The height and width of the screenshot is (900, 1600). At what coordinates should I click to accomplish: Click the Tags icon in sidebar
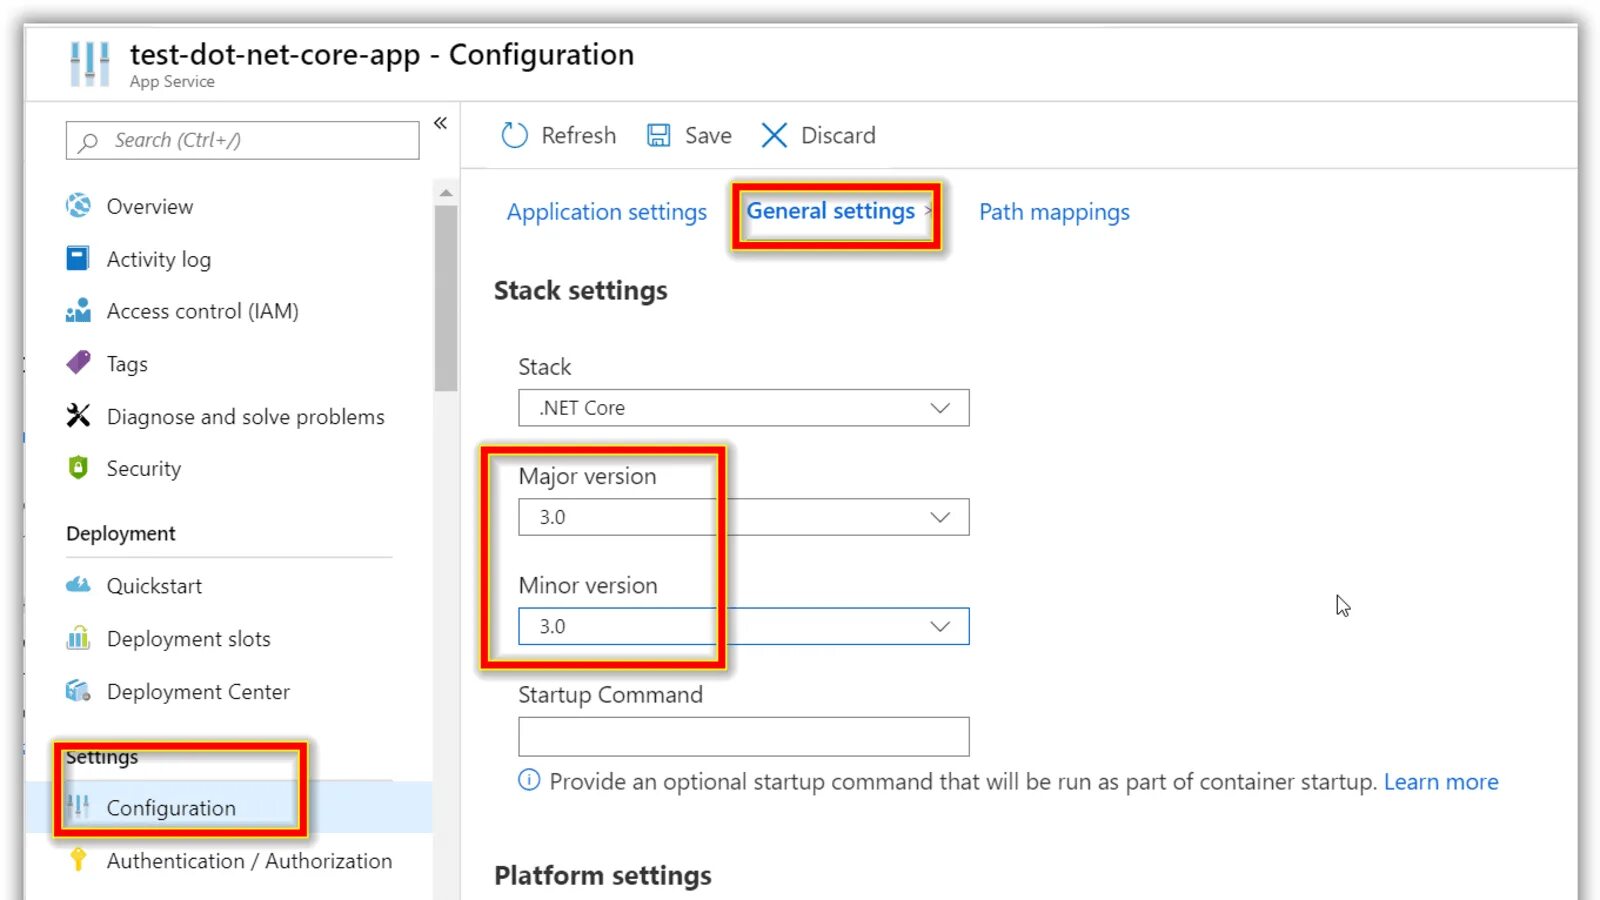tap(78, 363)
